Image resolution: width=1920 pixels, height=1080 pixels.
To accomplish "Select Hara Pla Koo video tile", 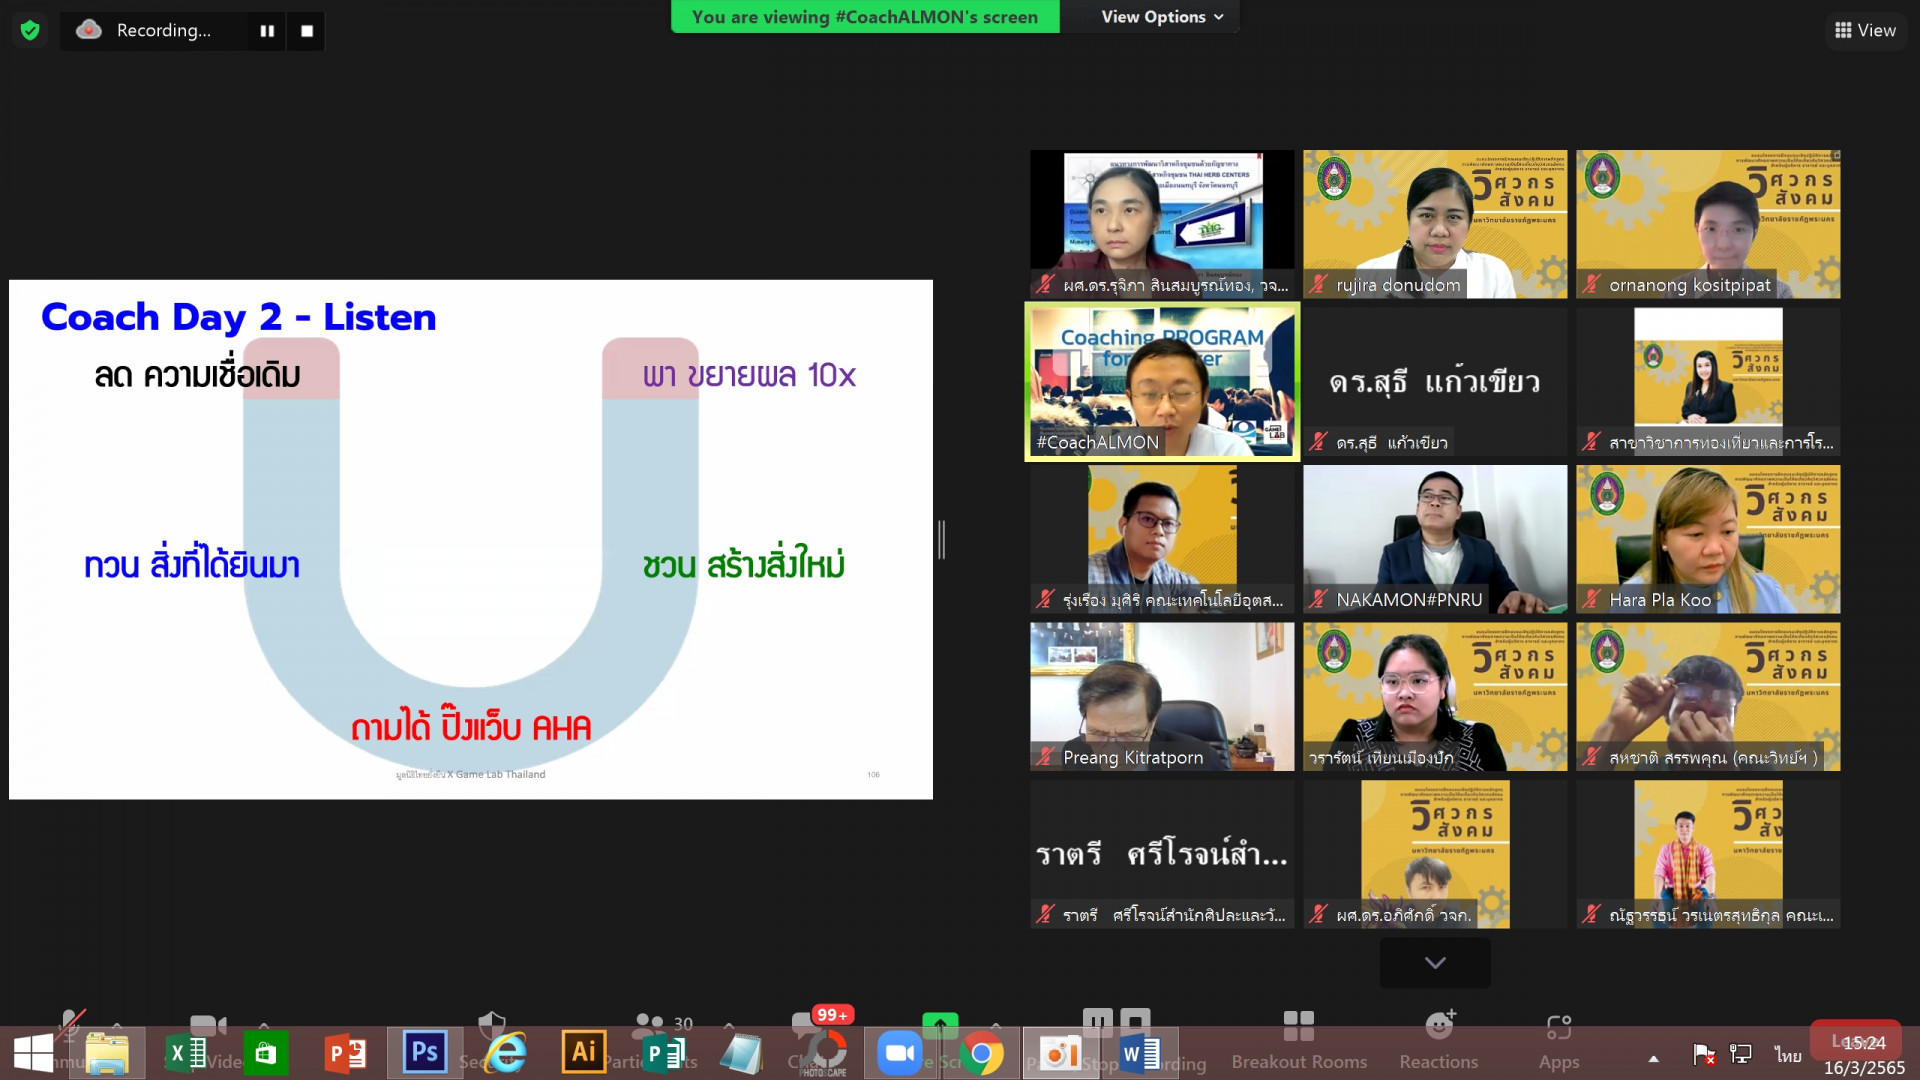I will point(1708,539).
